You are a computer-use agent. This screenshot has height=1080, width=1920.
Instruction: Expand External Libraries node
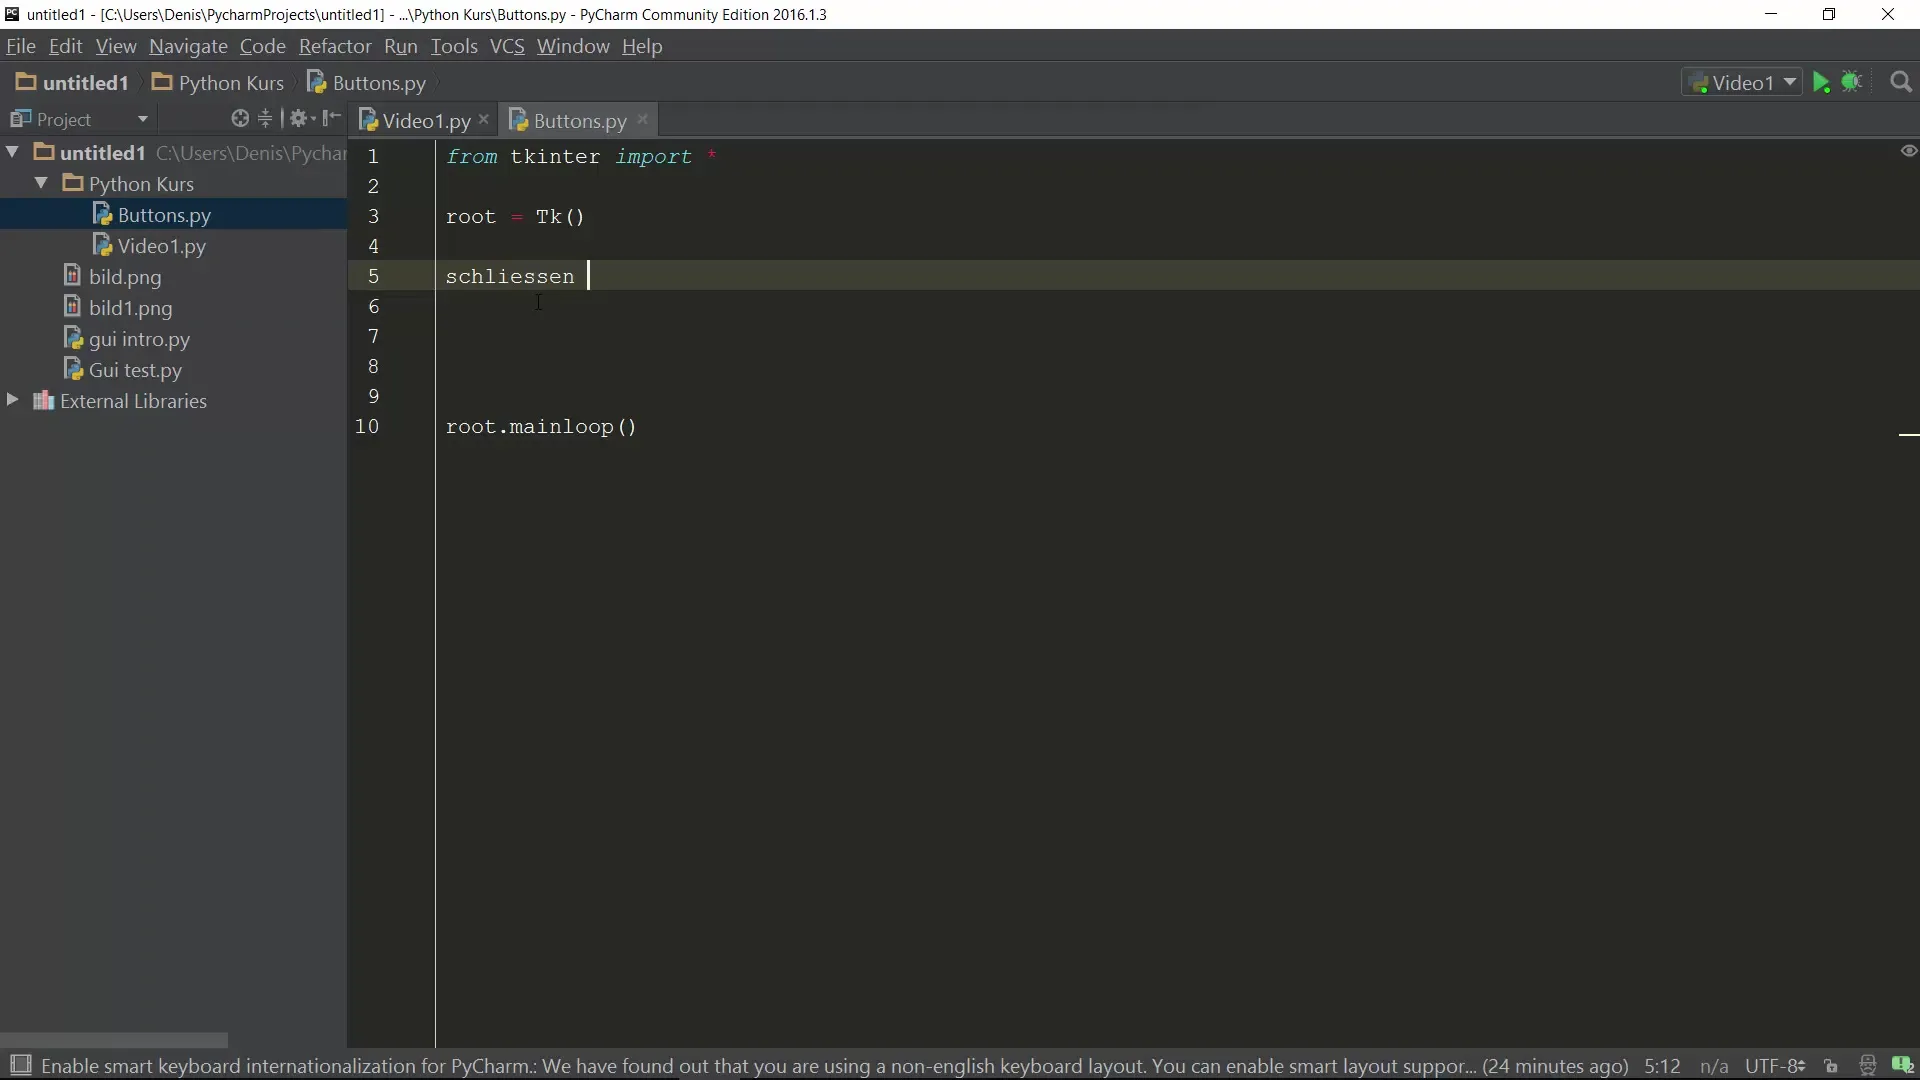tap(13, 400)
